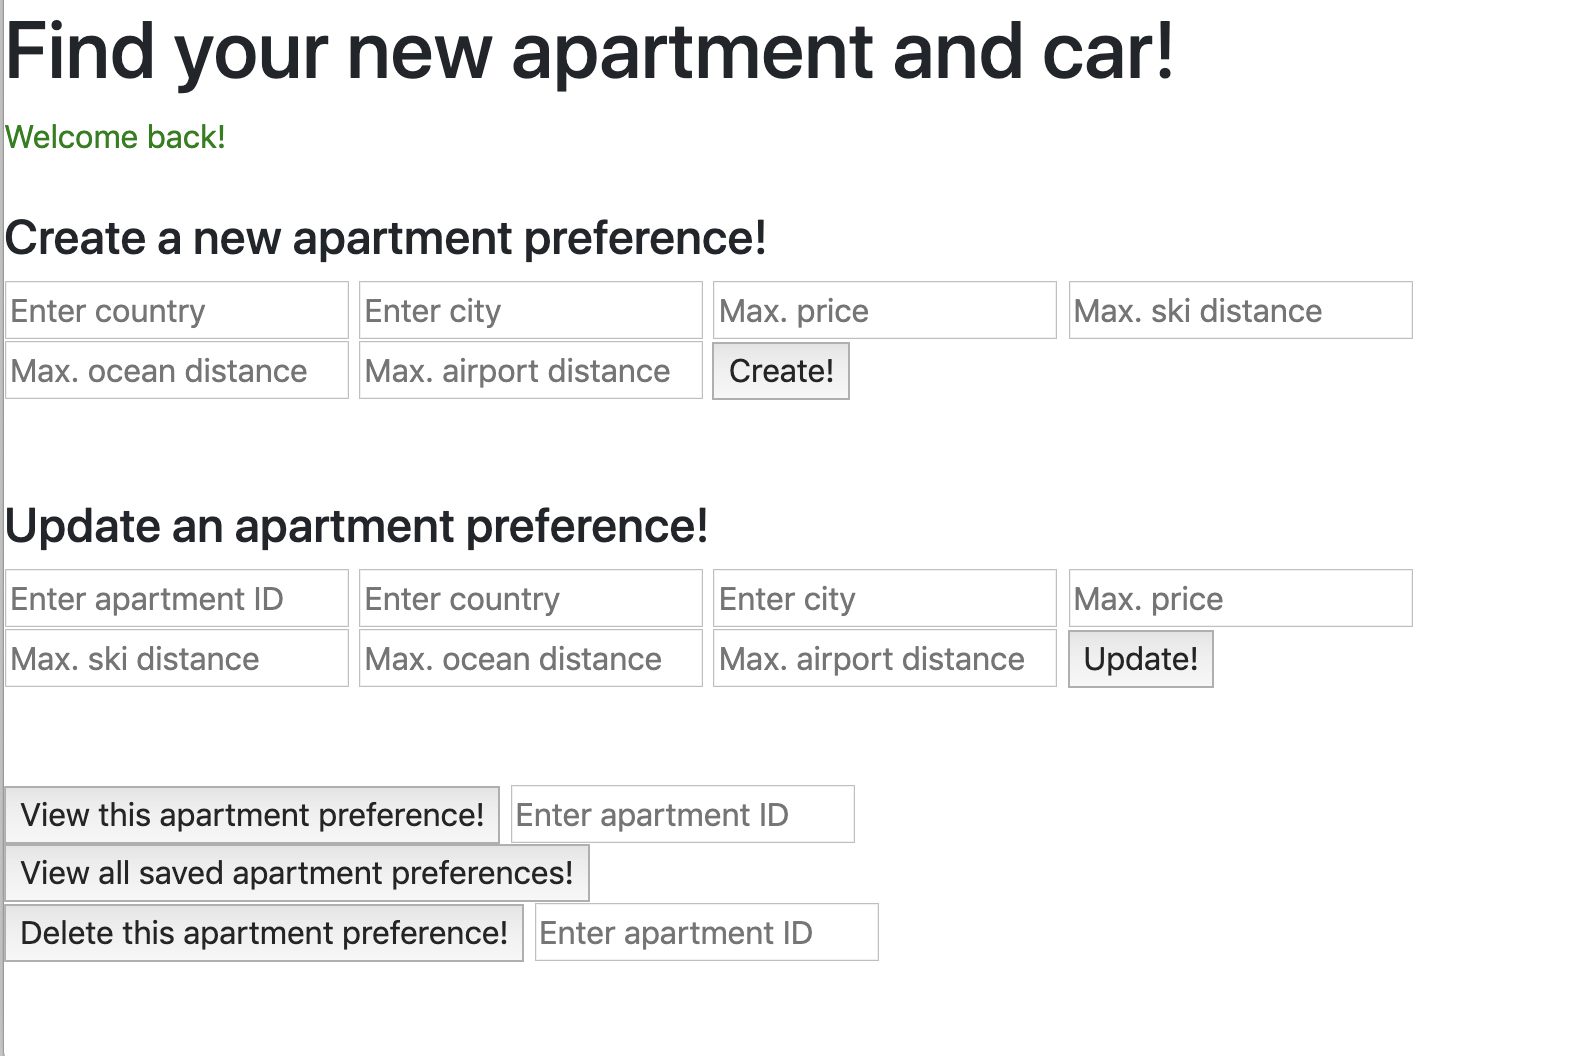Select apartment ID field beside Delete this preference

(x=707, y=932)
